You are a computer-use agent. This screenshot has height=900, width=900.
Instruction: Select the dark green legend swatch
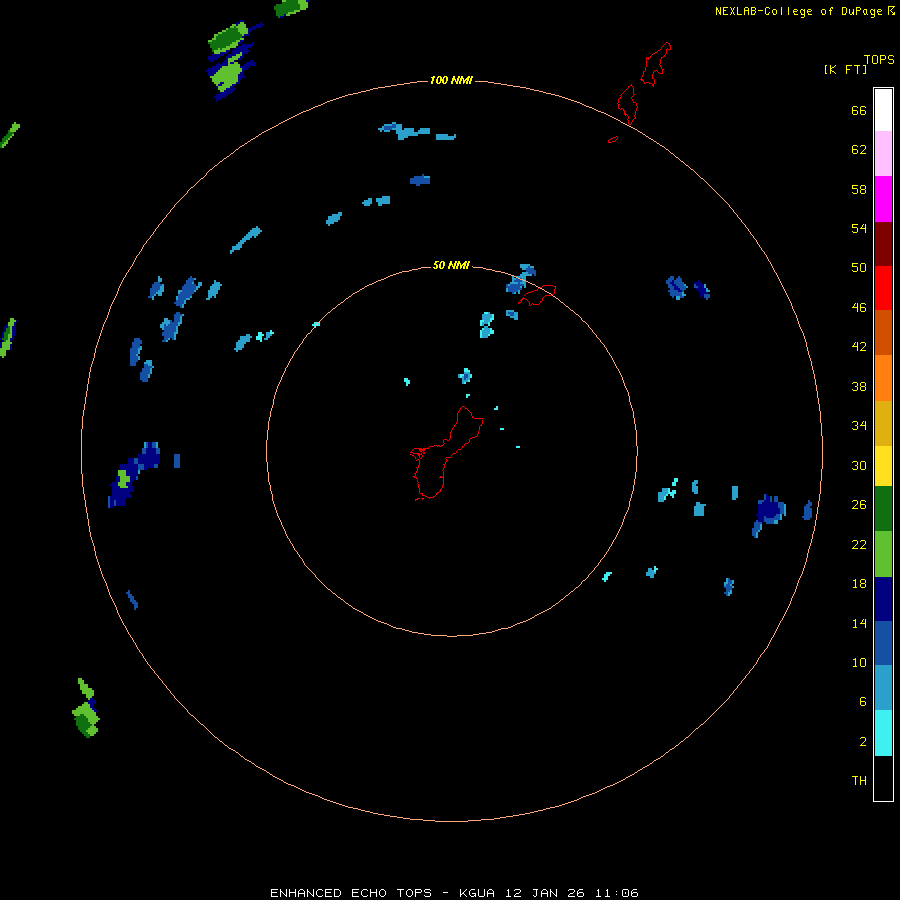coord(883,509)
